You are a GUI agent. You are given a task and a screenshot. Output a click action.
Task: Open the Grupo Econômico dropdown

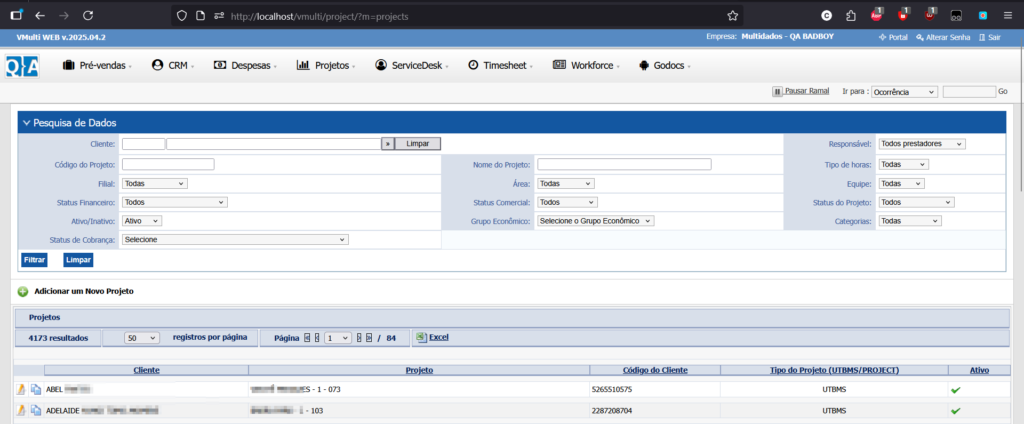tap(595, 221)
